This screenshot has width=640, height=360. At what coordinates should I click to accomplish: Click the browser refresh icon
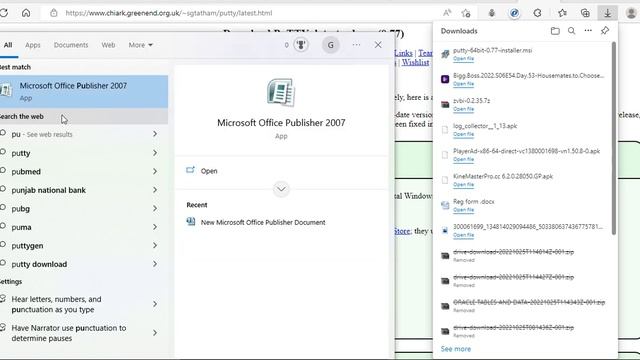pos(4,13)
